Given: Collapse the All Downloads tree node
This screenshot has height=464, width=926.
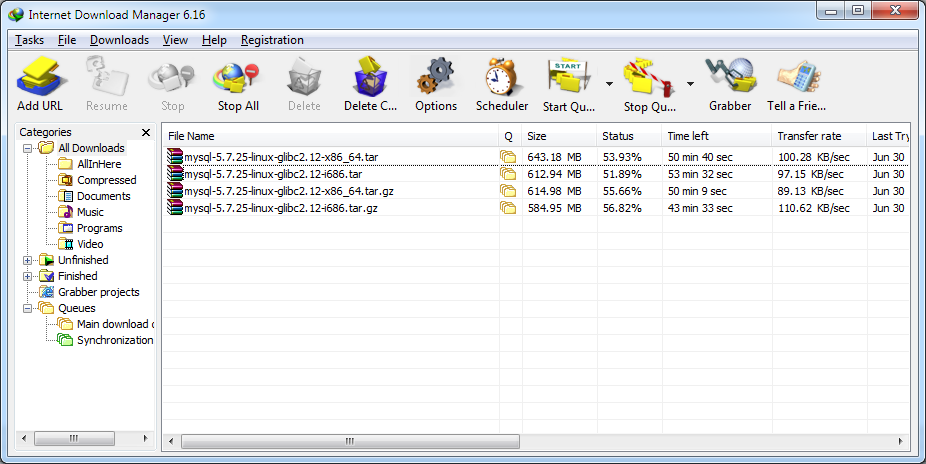Looking at the screenshot, I should [27, 148].
